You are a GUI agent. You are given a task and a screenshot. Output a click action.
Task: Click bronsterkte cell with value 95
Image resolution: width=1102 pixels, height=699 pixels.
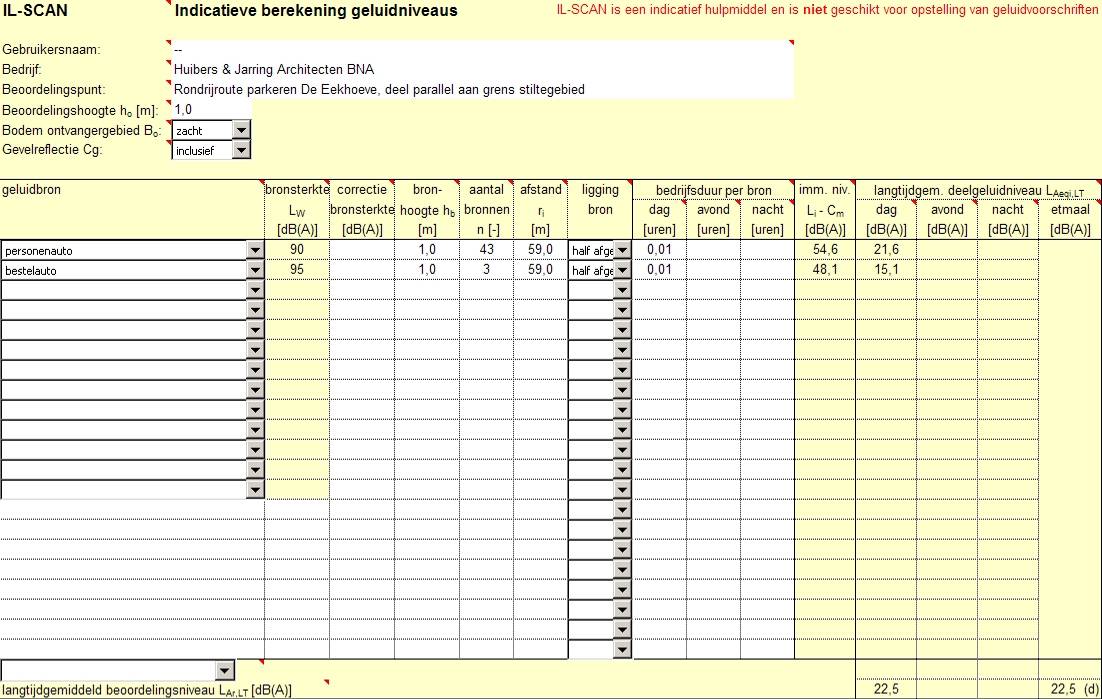point(297,269)
